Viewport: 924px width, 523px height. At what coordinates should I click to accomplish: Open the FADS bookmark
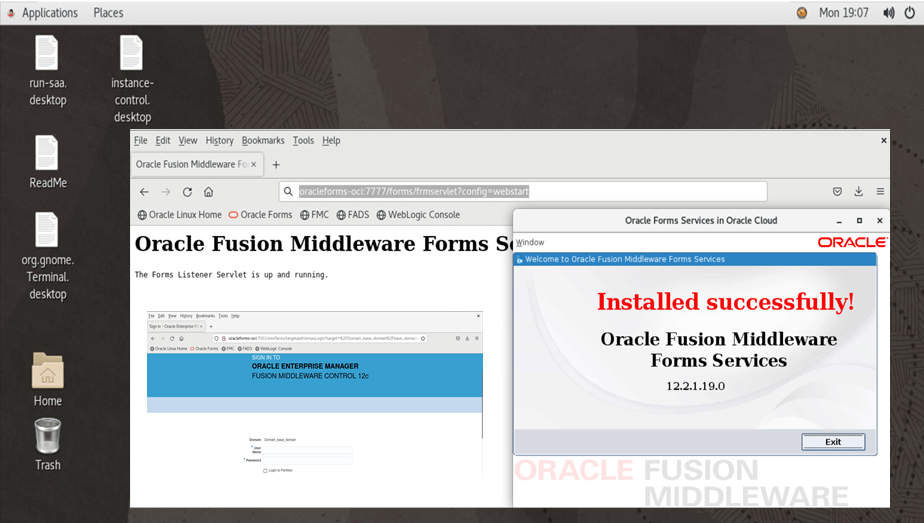click(x=353, y=215)
